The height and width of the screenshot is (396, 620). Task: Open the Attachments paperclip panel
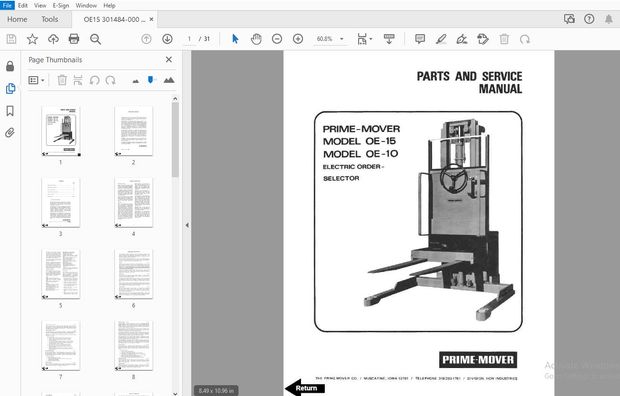pyautogui.click(x=10, y=133)
